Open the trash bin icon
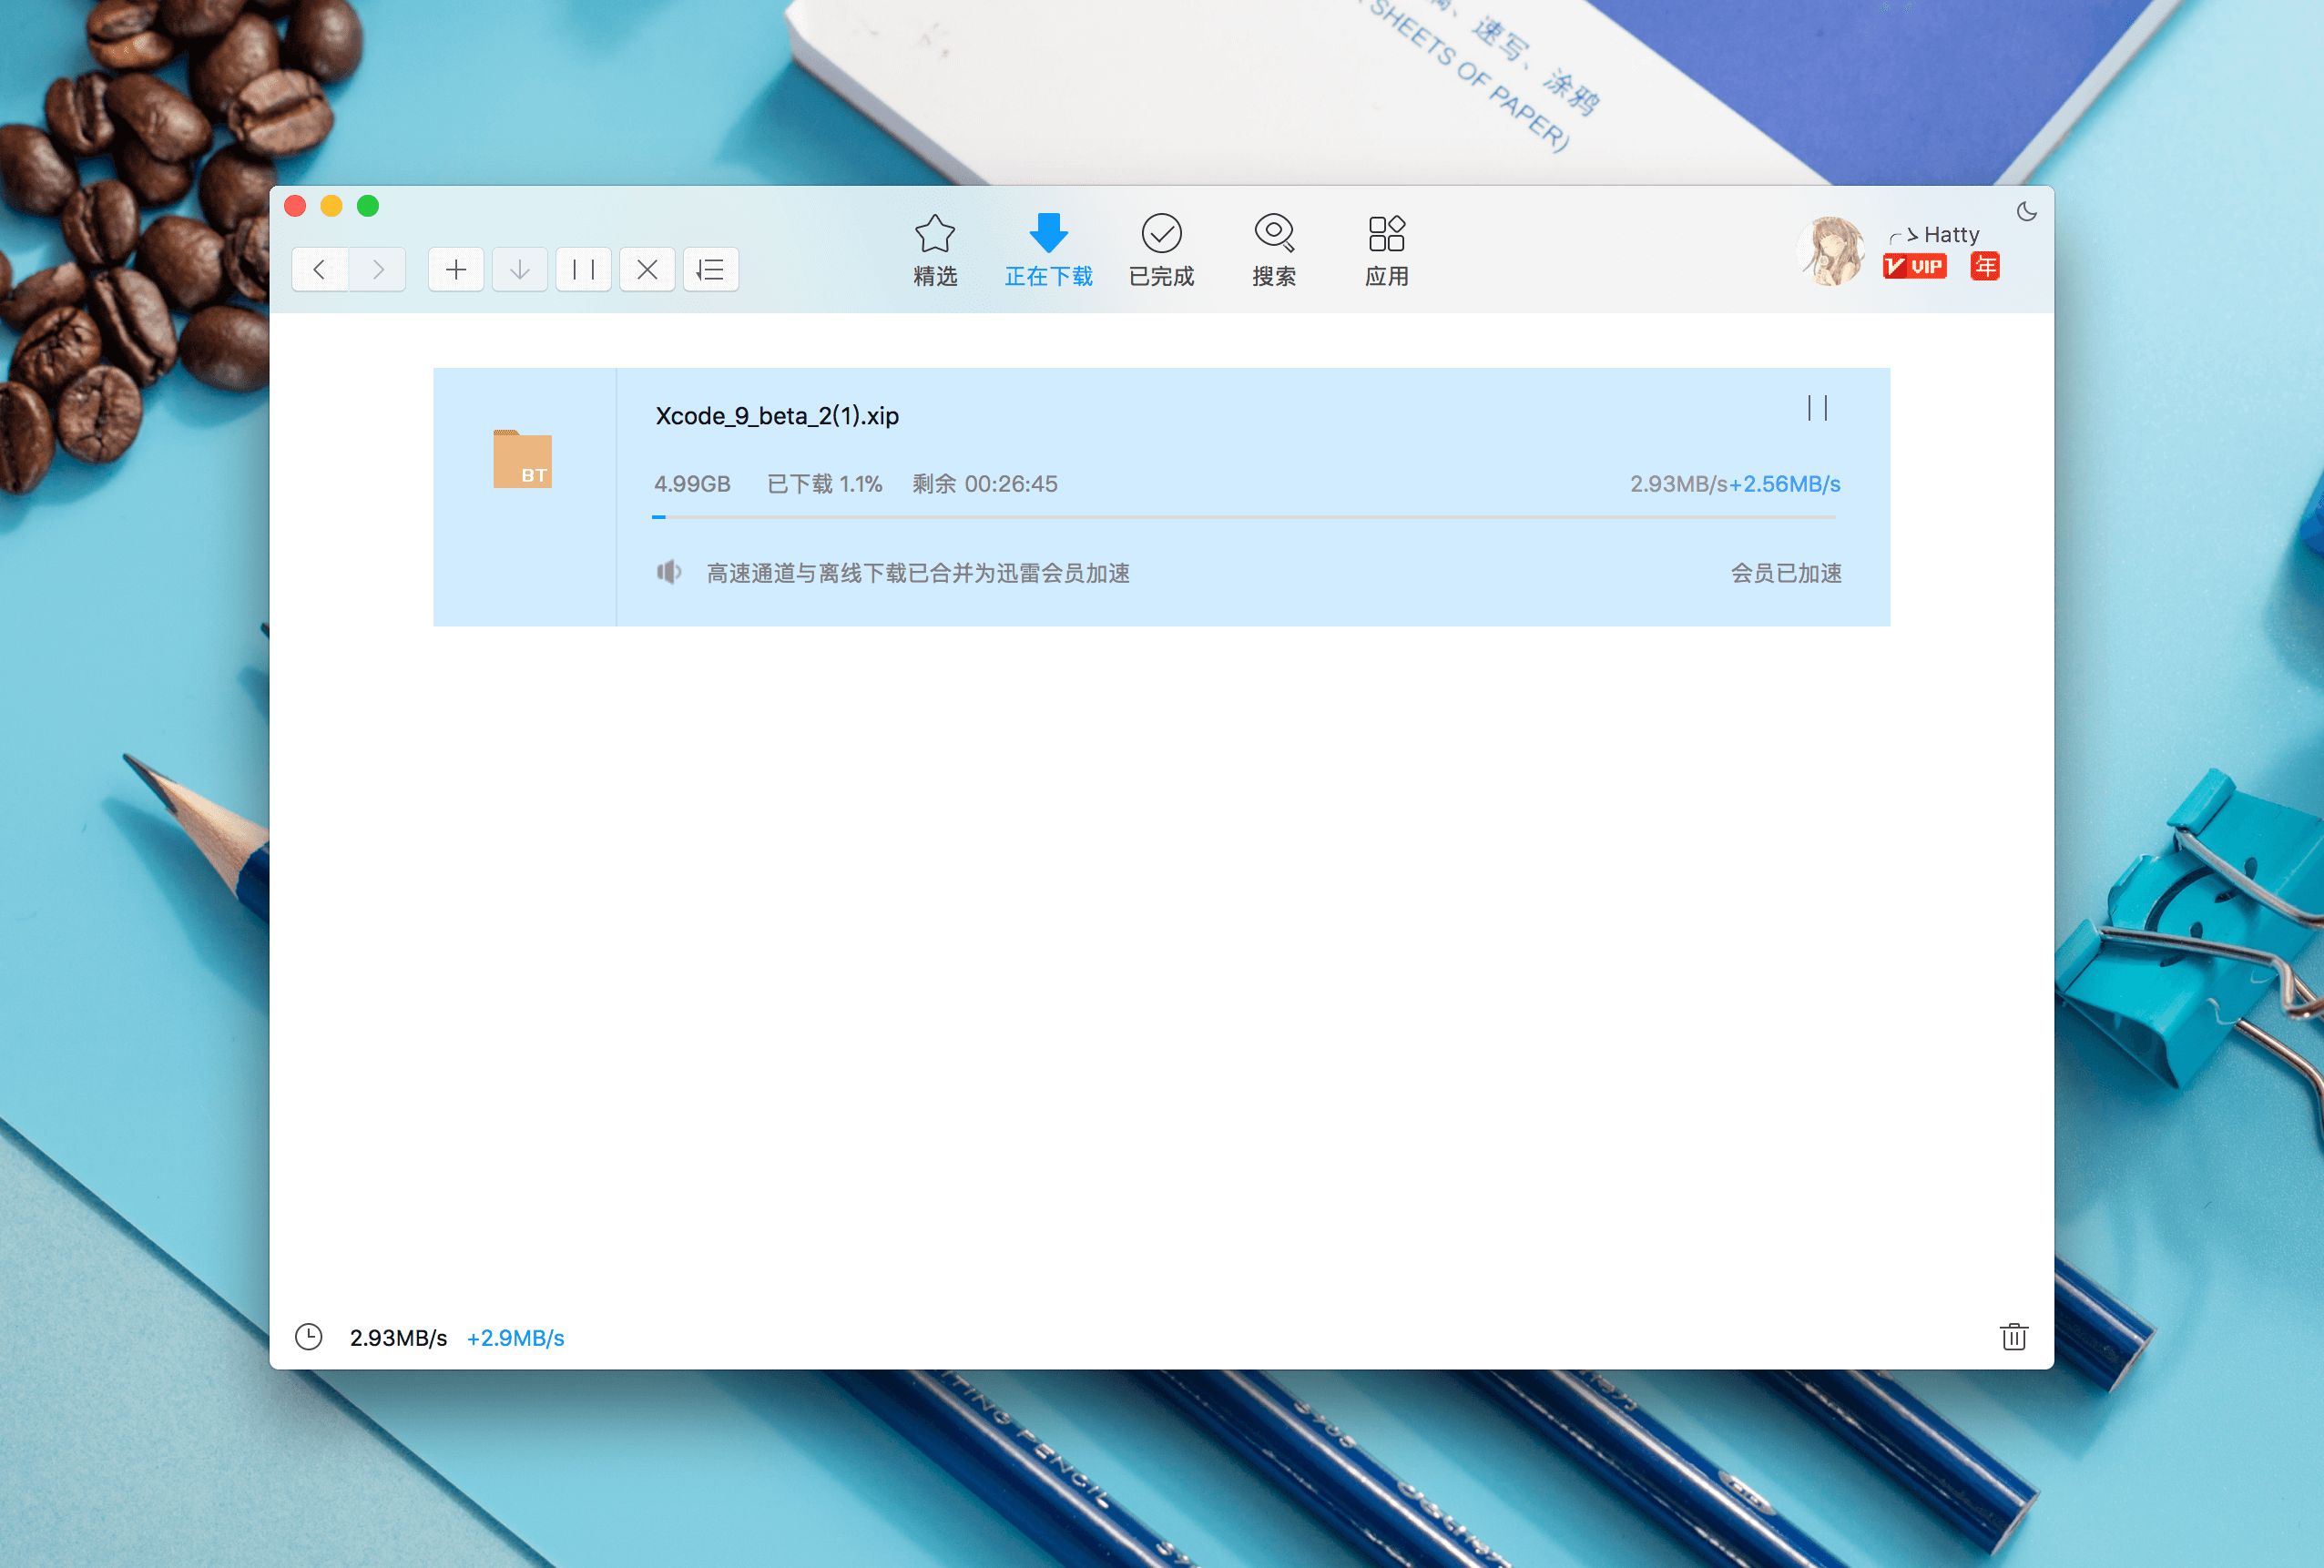This screenshot has height=1568, width=2324. (x=2014, y=1336)
